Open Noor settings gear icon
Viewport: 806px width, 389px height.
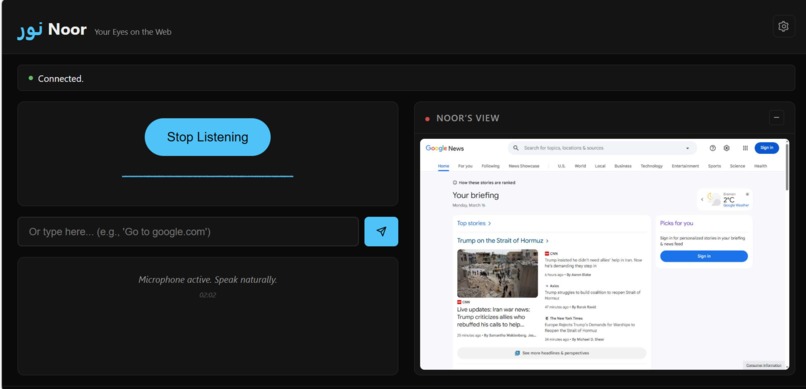(x=783, y=26)
